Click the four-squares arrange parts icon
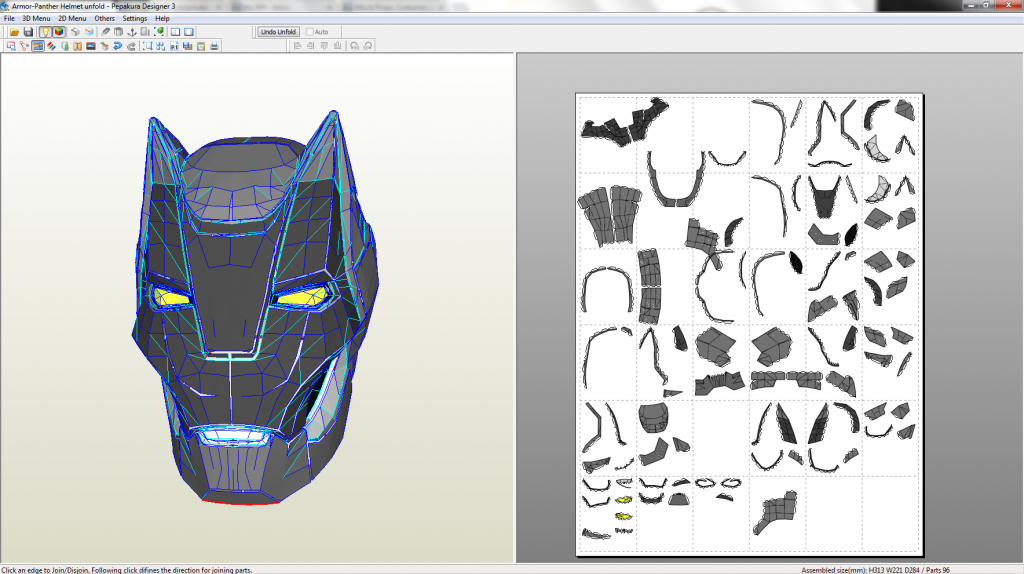The height and width of the screenshot is (574, 1024). (x=160, y=46)
